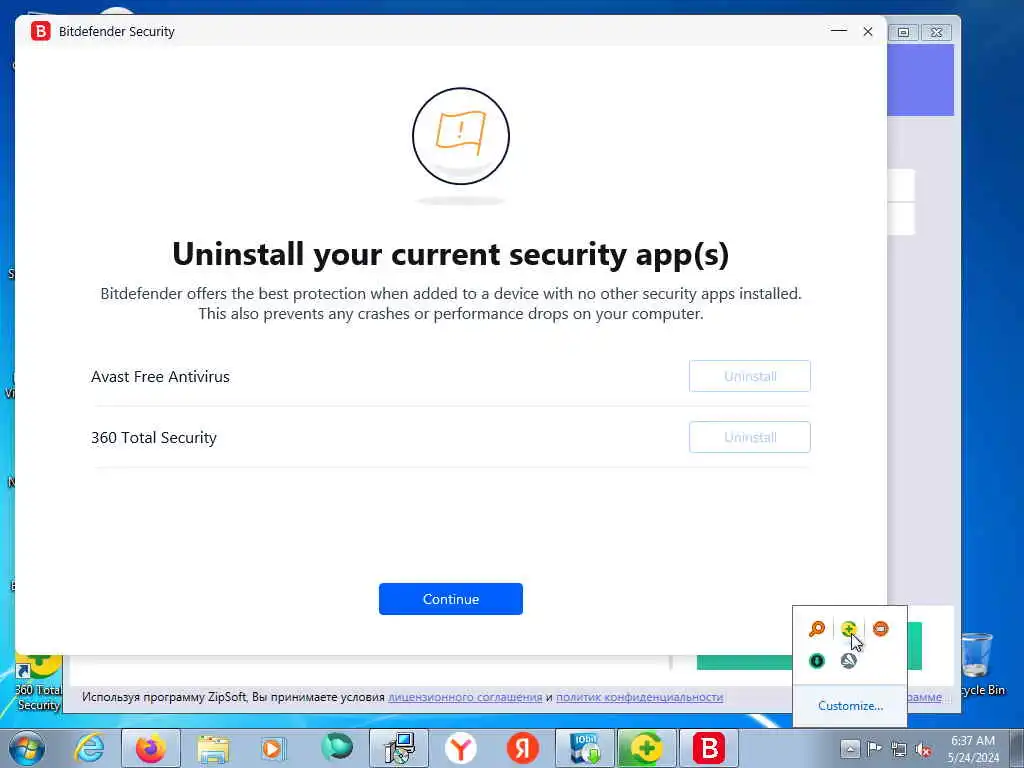This screenshot has height=768, width=1024.
Task: Click the Show desktop strip on taskbar
Action: (x=1018, y=748)
